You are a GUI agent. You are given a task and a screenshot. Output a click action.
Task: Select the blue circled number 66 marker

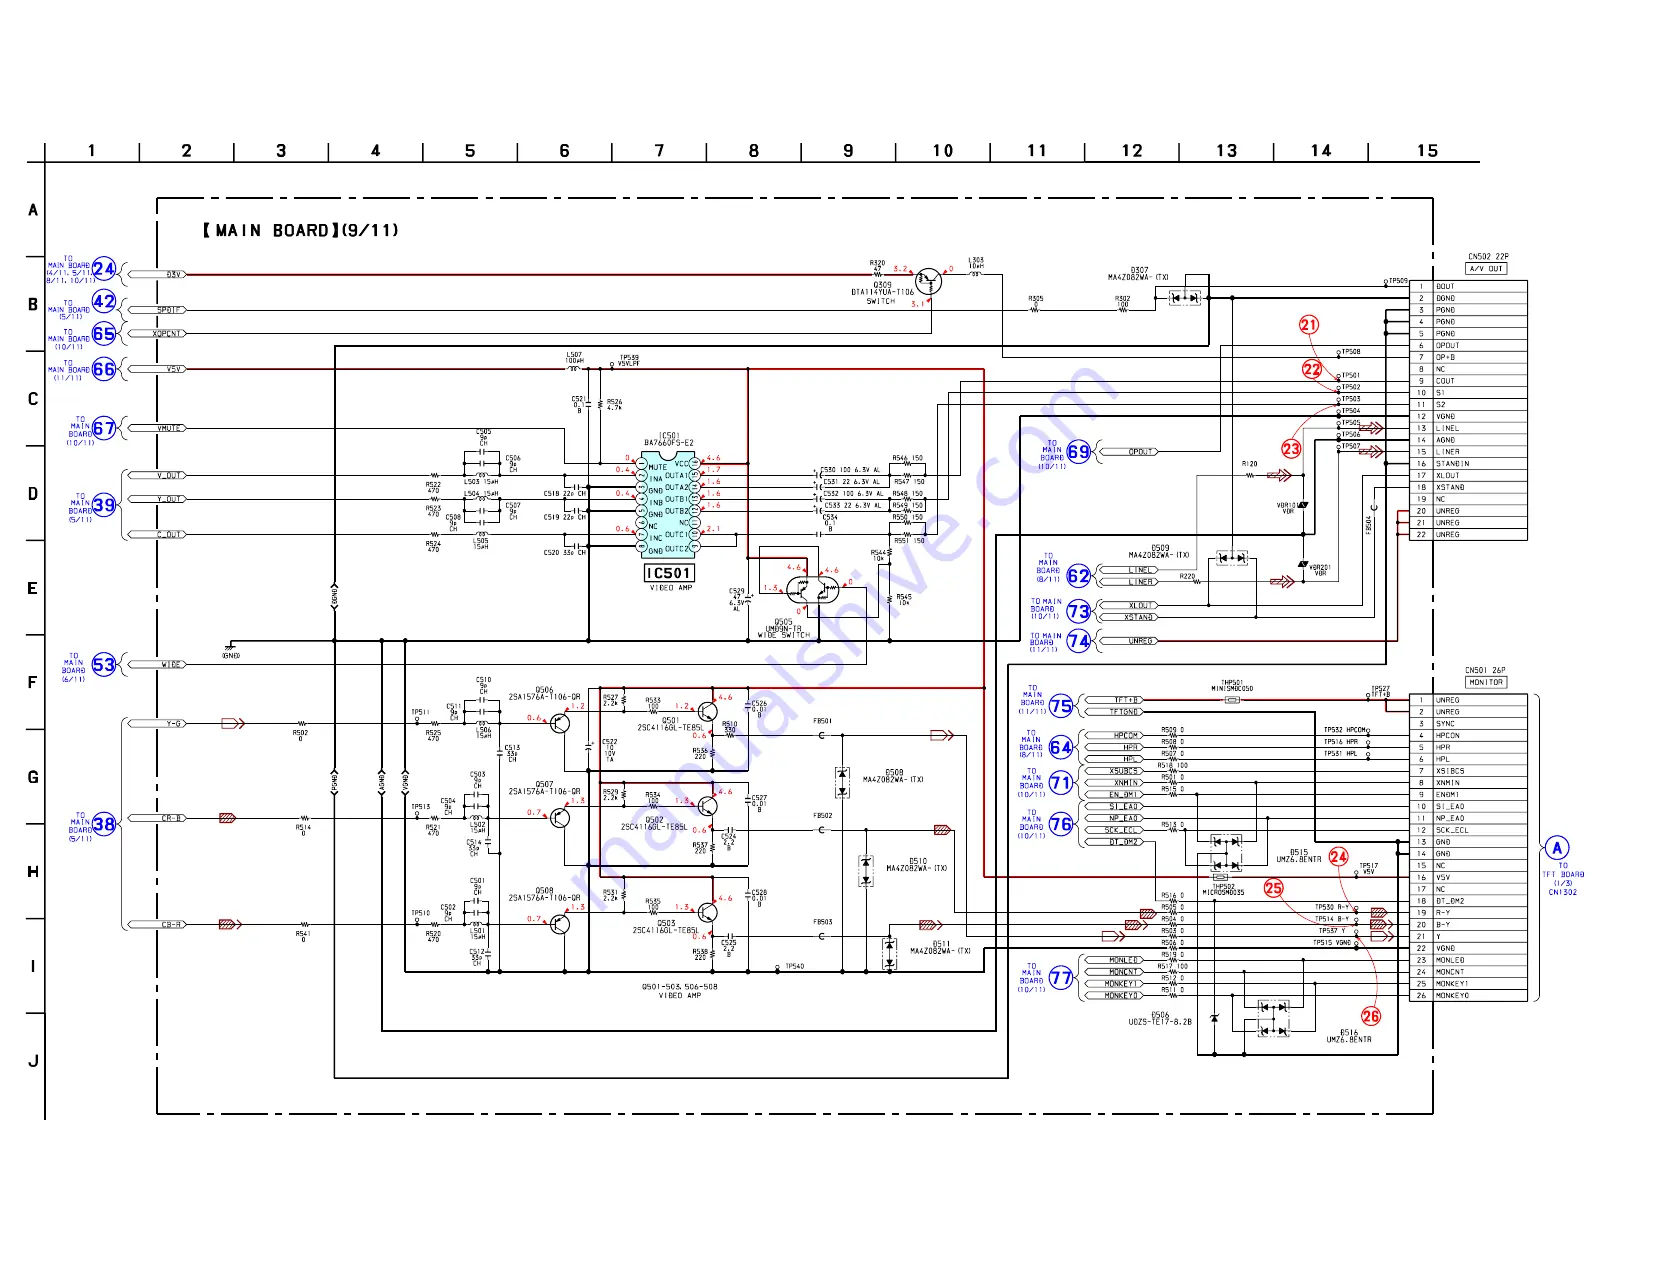coord(104,369)
